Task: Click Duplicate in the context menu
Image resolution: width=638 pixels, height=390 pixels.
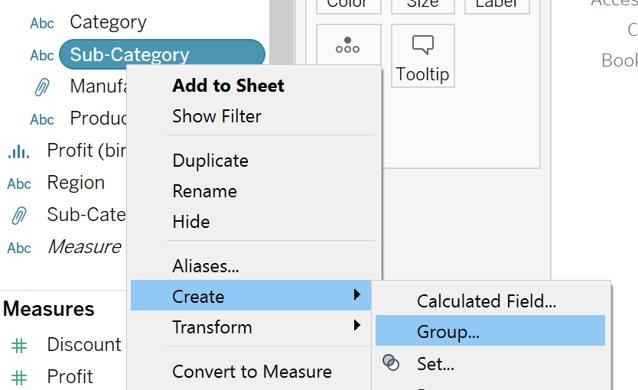Action: pos(210,161)
